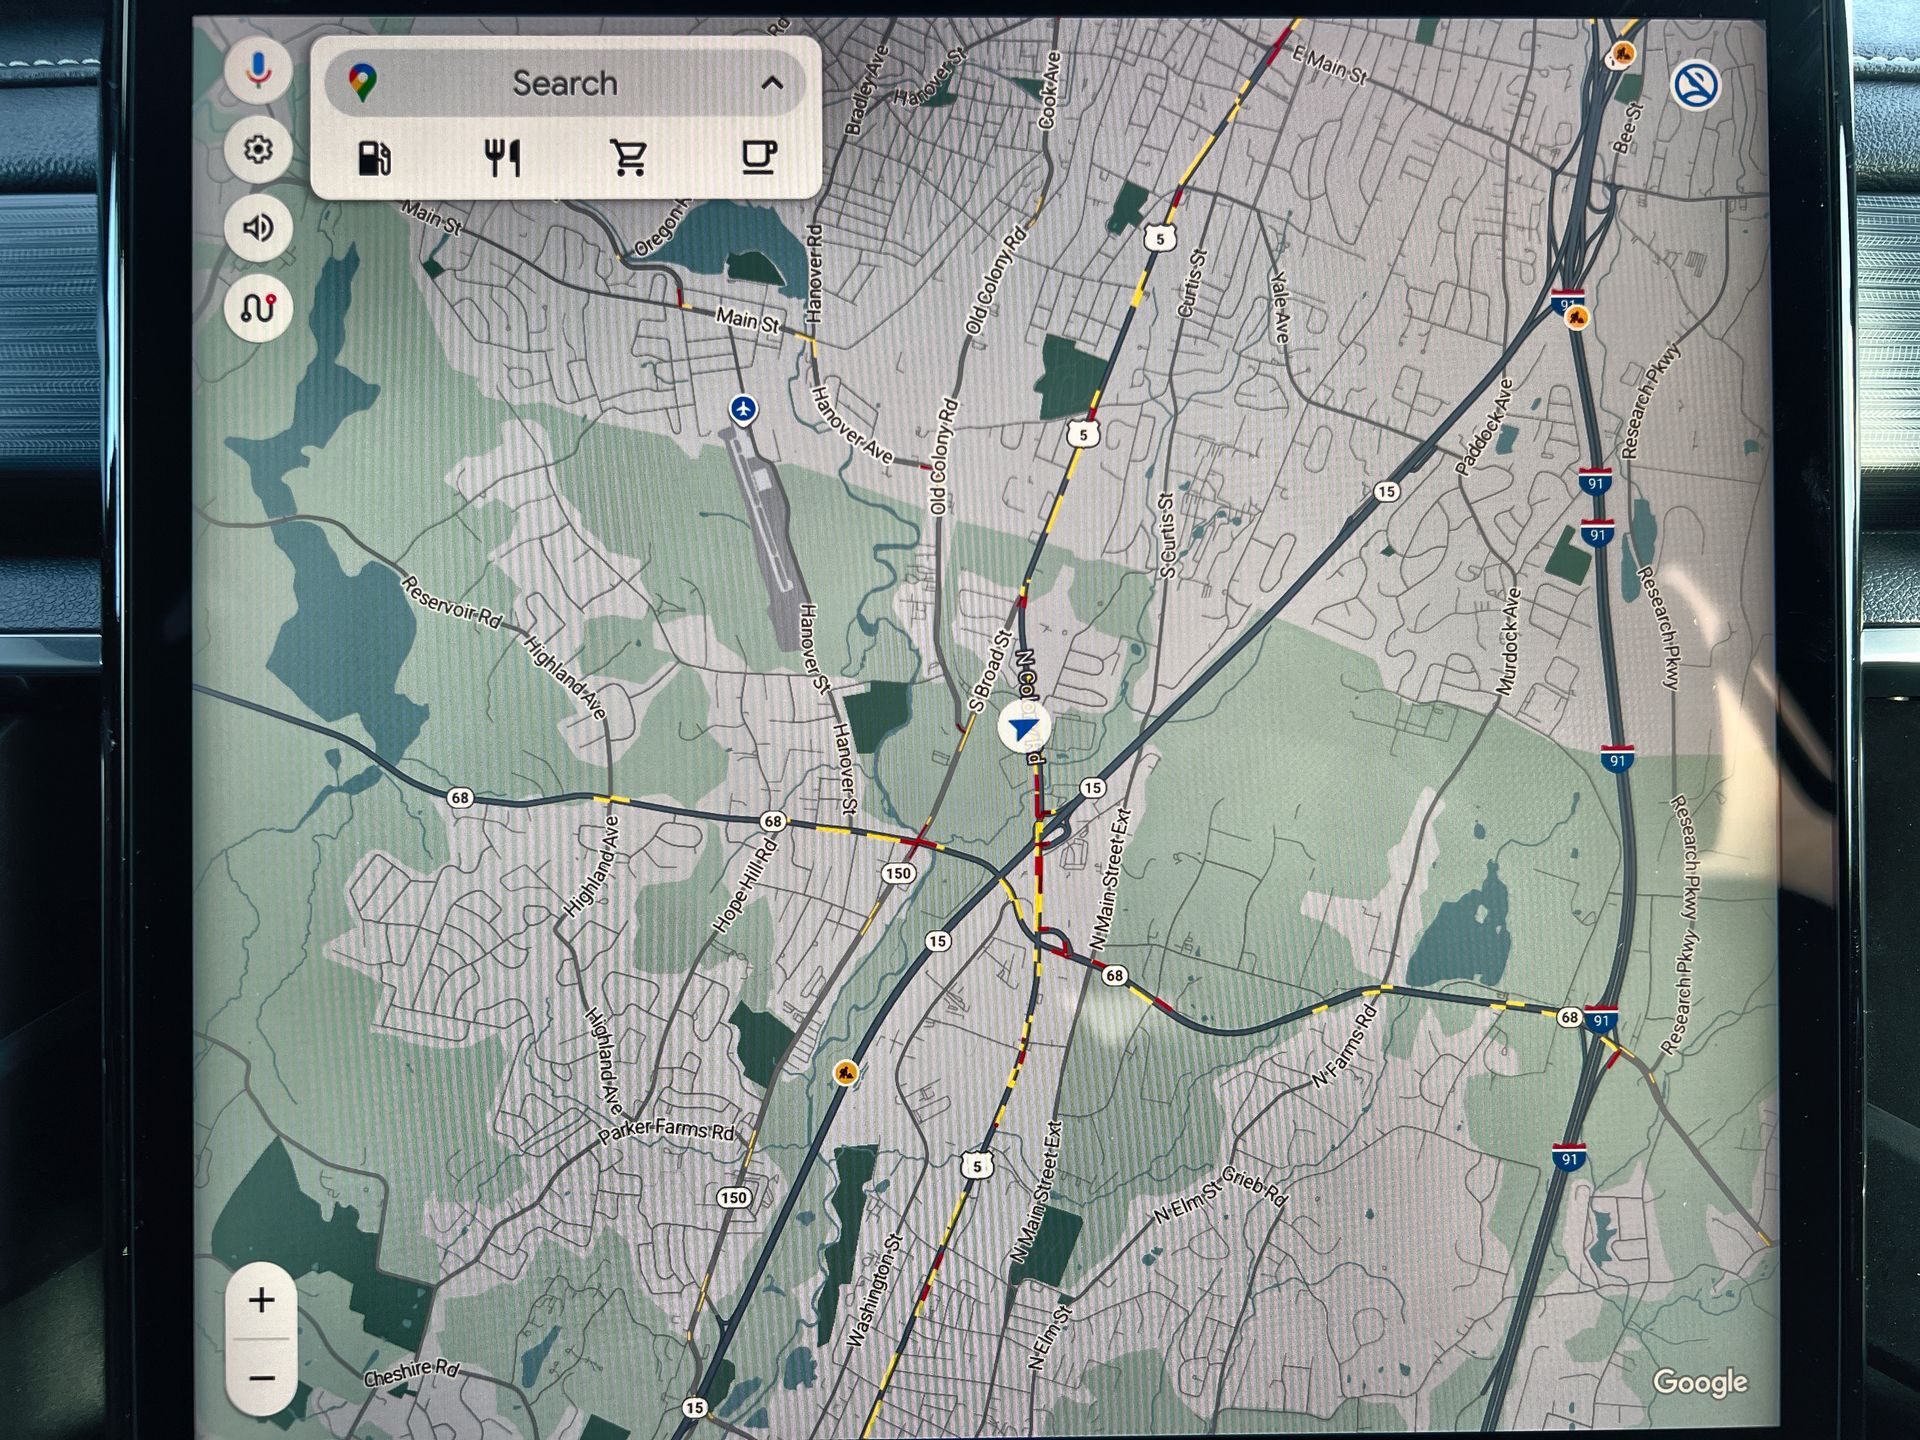The width and height of the screenshot is (1920, 1440).
Task: Select the airport marker icon
Action: click(x=742, y=409)
